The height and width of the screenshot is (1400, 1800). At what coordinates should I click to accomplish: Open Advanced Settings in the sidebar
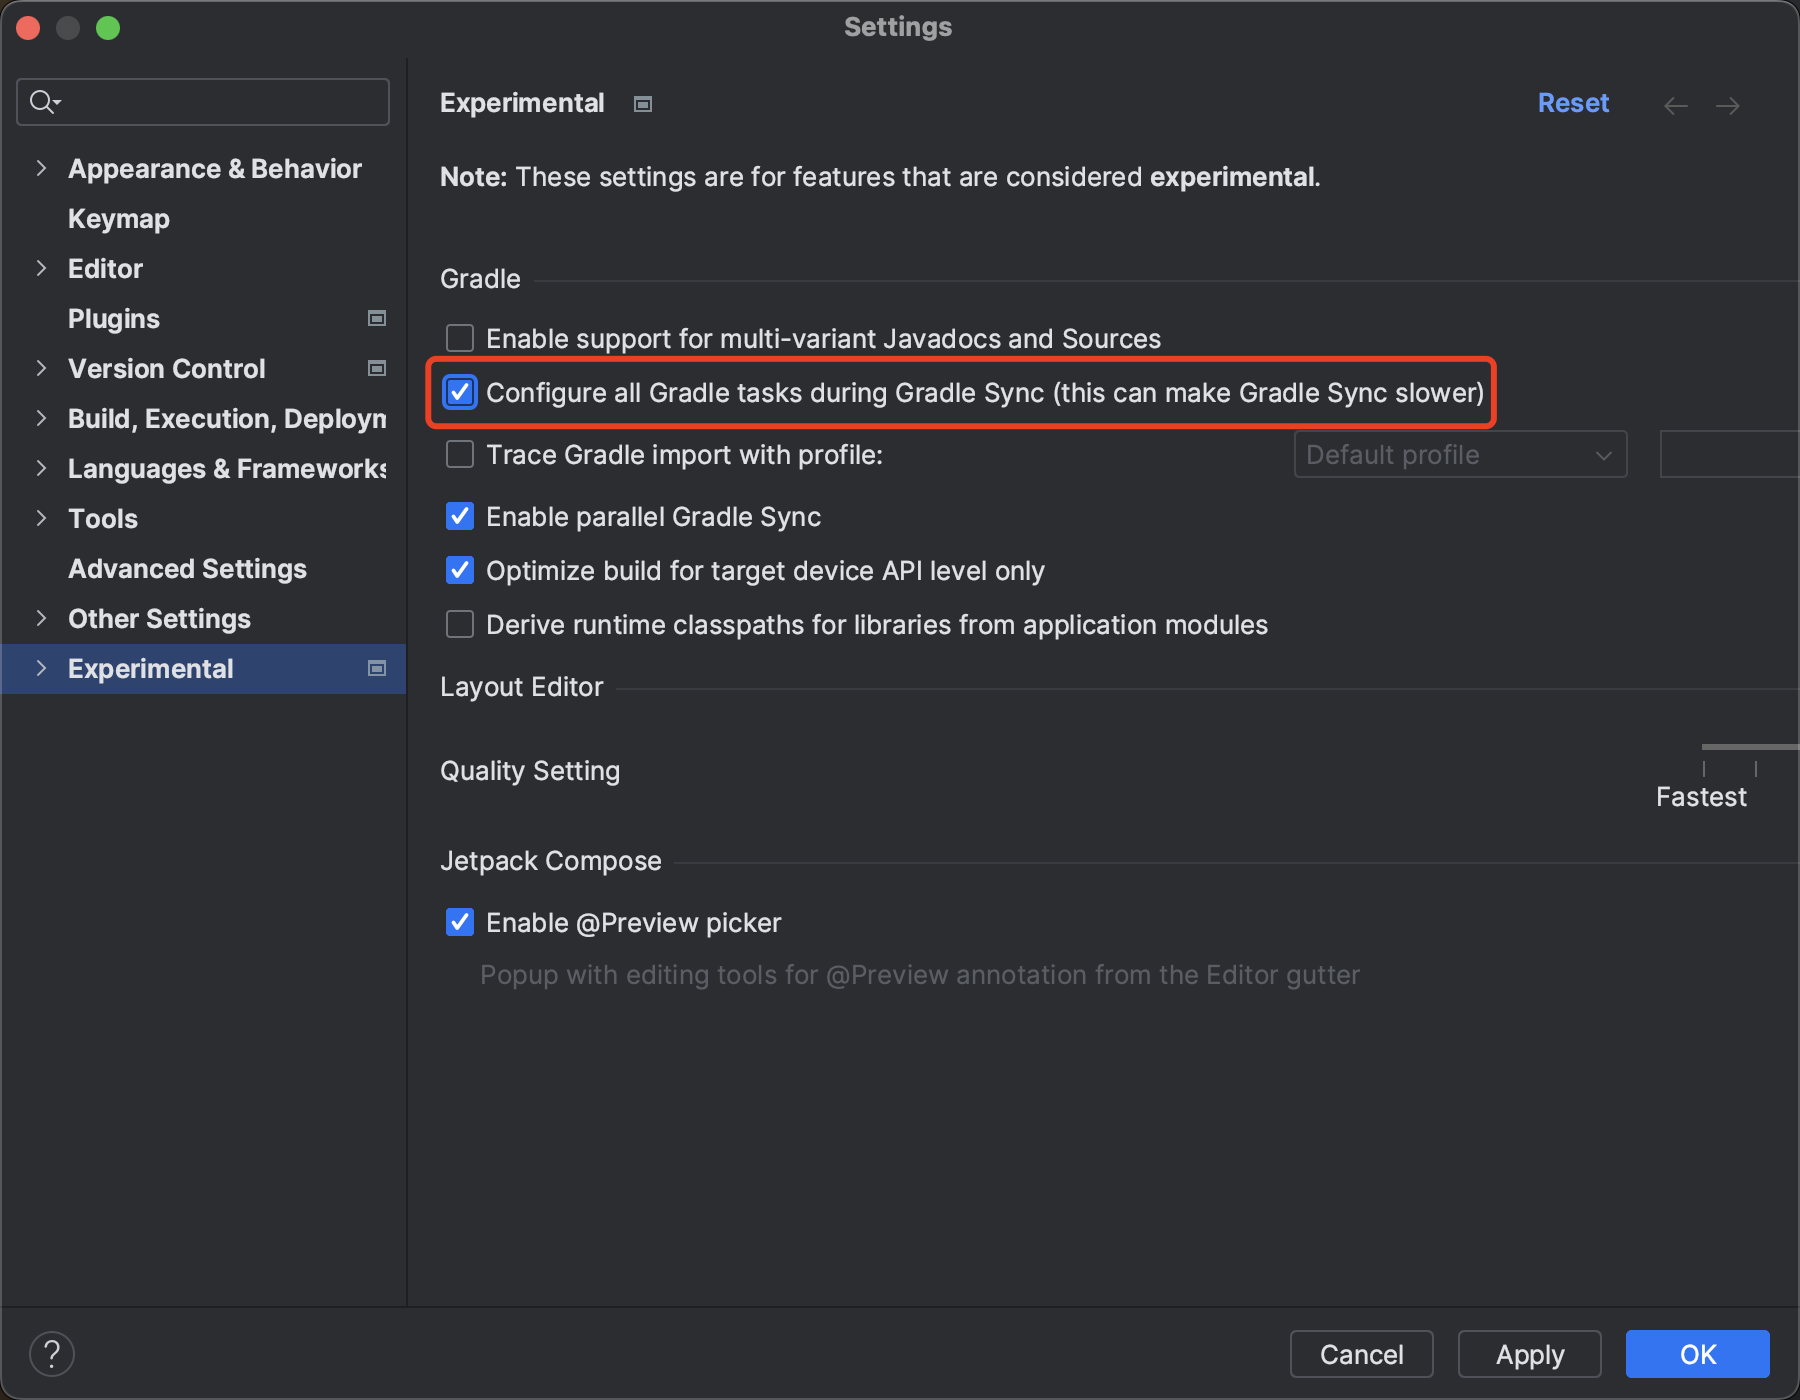187,569
